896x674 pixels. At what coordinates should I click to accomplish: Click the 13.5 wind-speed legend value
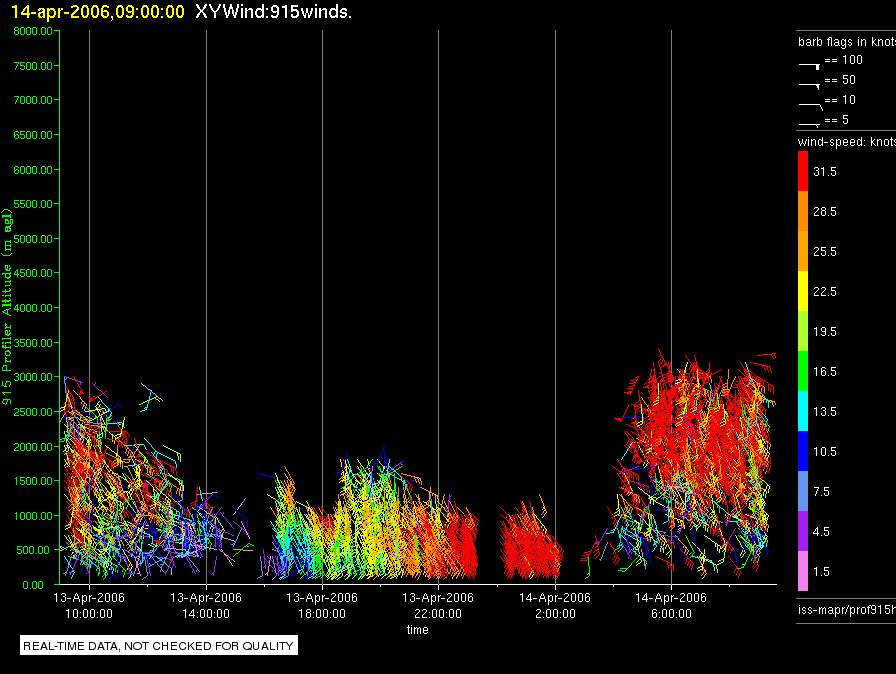pyautogui.click(x=825, y=412)
